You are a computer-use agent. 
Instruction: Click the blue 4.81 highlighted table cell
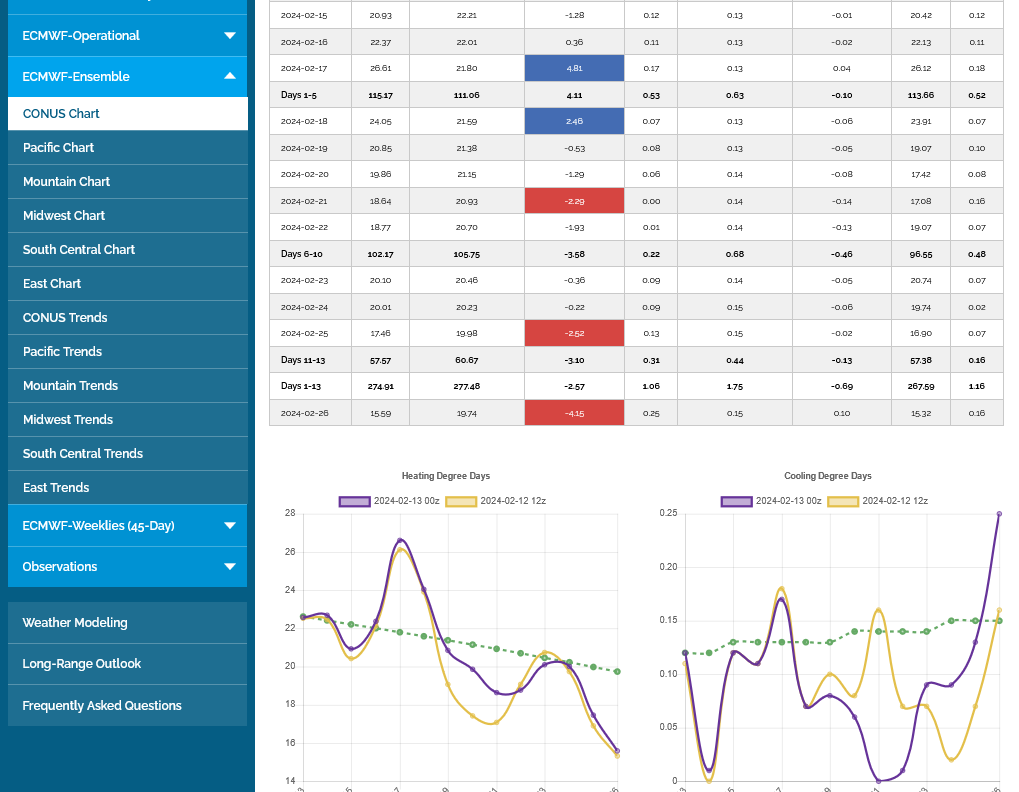click(x=574, y=68)
